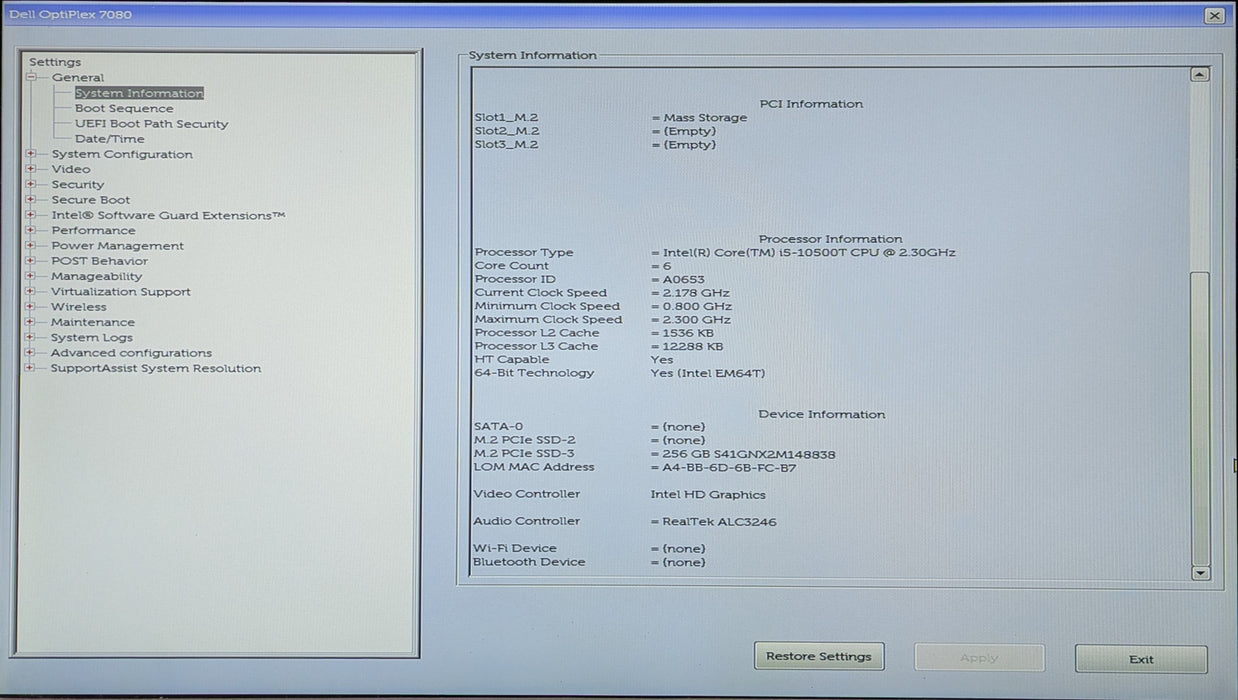Select the Power Management label

click(x=118, y=246)
